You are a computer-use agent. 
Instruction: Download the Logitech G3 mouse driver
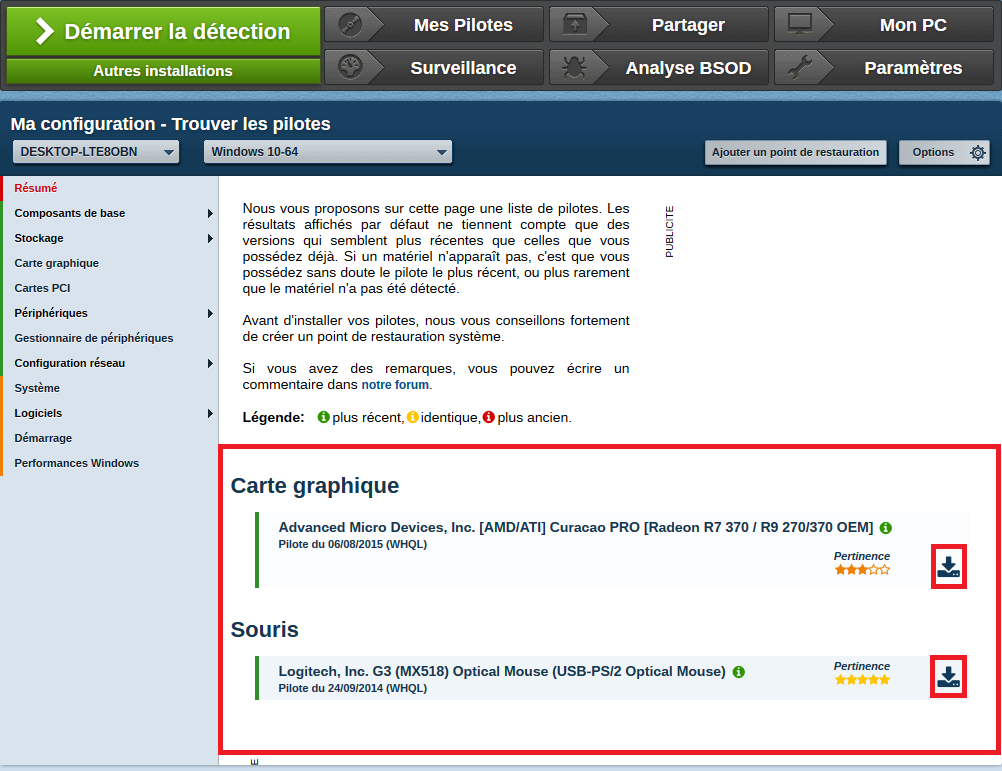coord(948,677)
